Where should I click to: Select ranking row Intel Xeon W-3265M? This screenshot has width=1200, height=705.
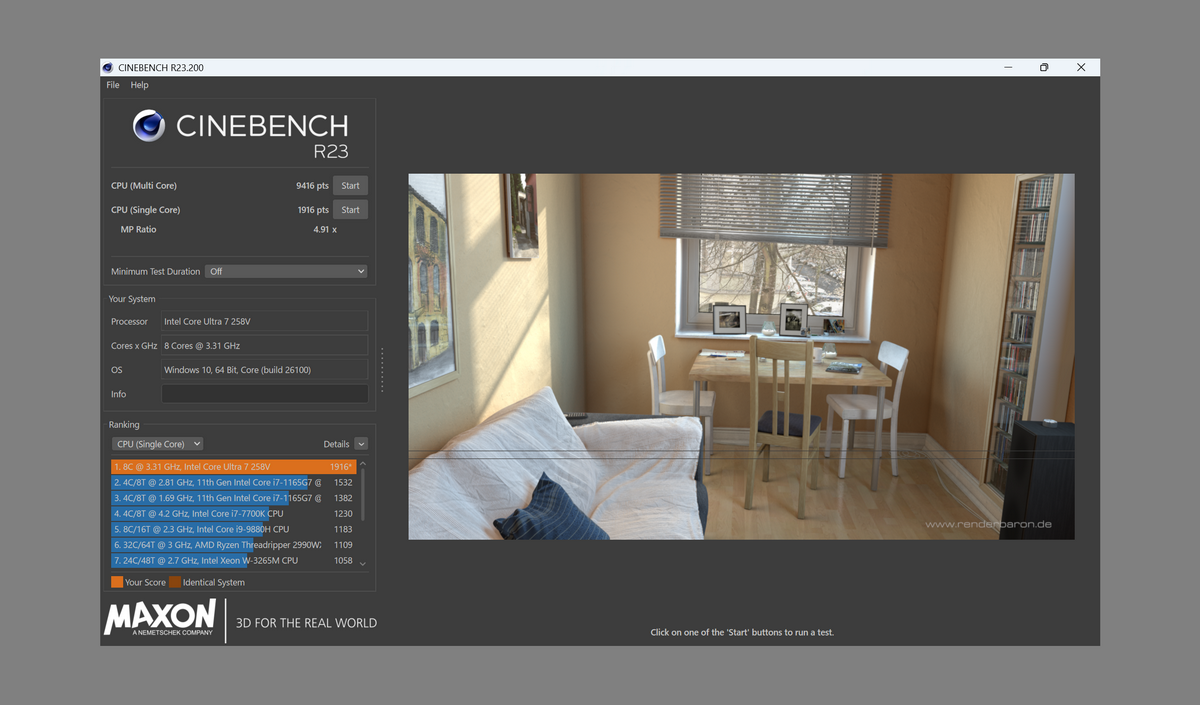(x=233, y=561)
